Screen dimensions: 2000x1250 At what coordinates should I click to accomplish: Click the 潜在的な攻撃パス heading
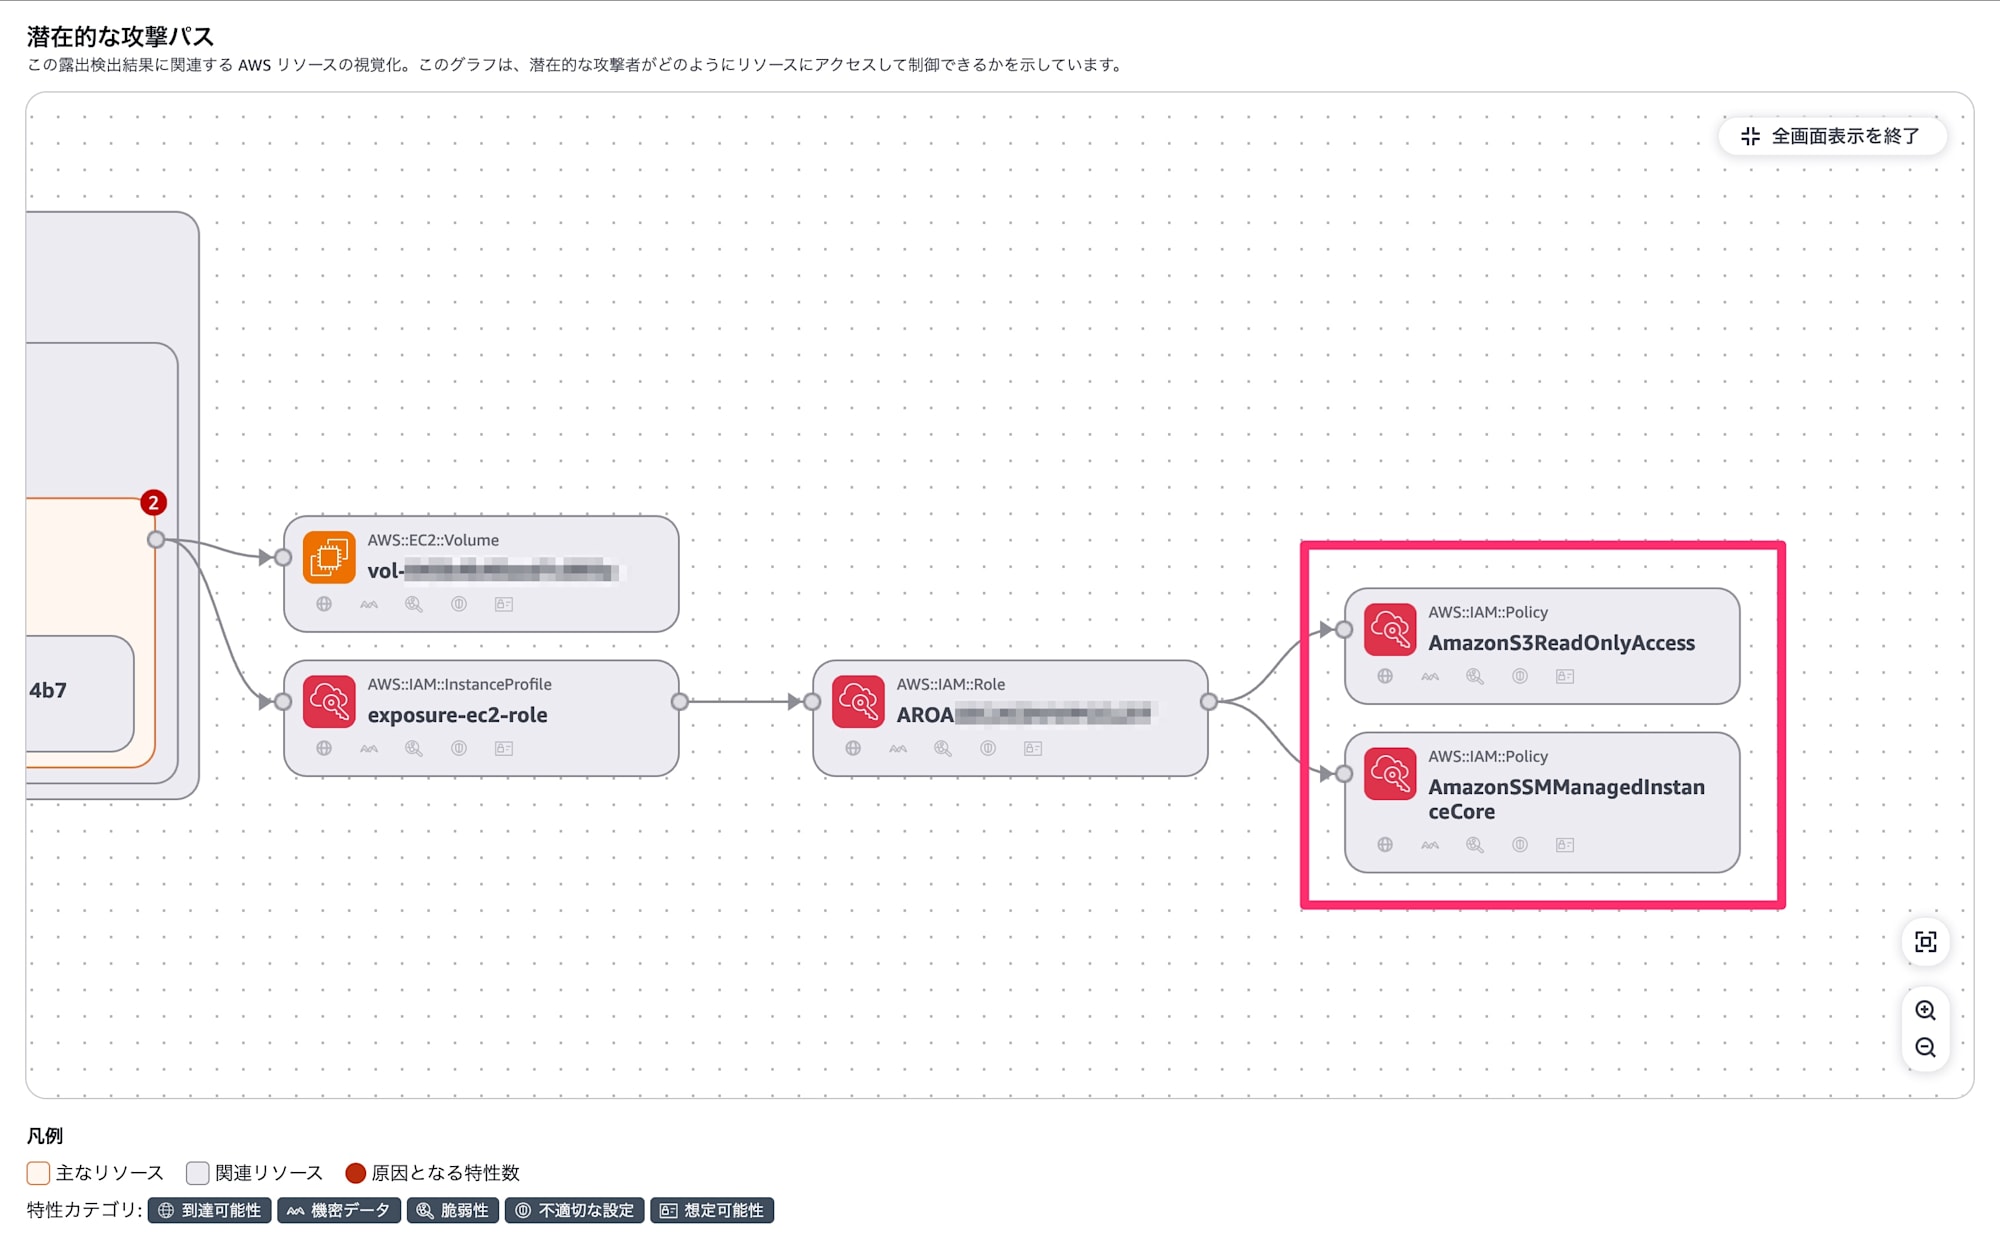(120, 36)
